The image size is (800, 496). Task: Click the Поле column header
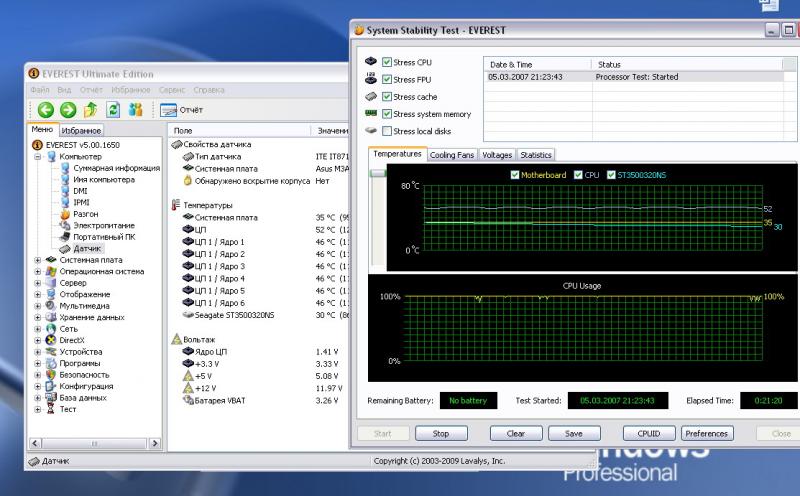pos(240,131)
